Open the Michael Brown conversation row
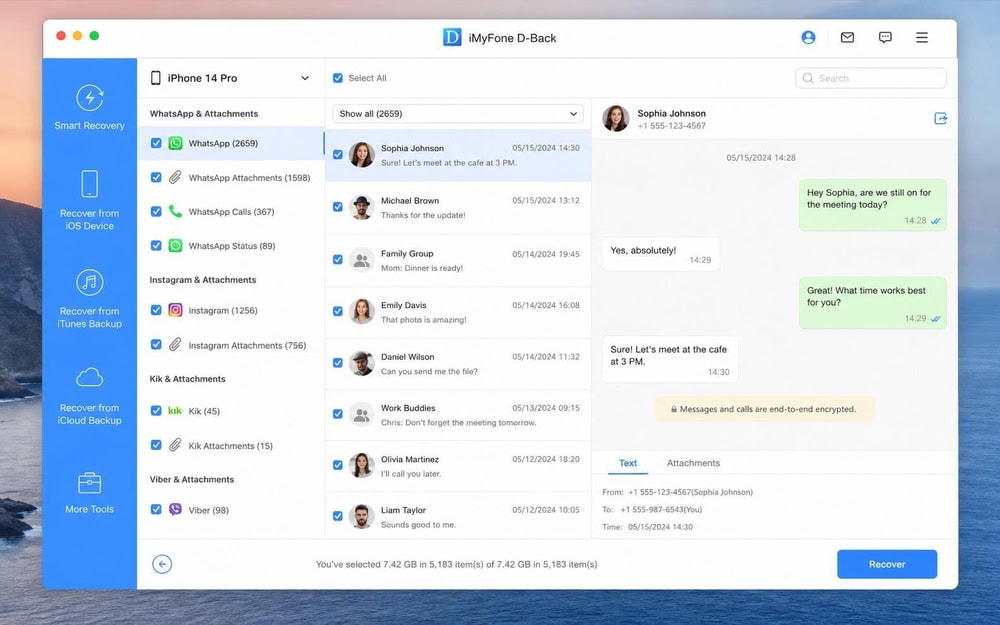Image resolution: width=1000 pixels, height=625 pixels. (x=458, y=208)
